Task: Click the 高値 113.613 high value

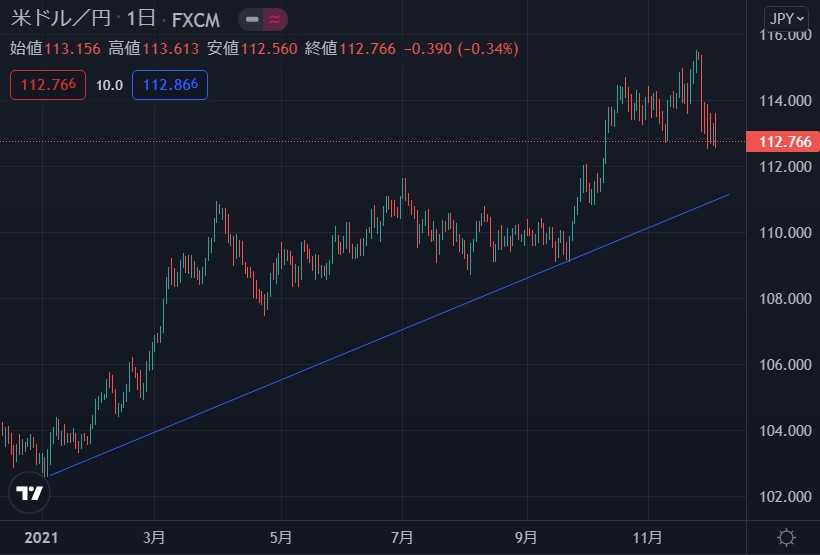Action: click(153, 49)
